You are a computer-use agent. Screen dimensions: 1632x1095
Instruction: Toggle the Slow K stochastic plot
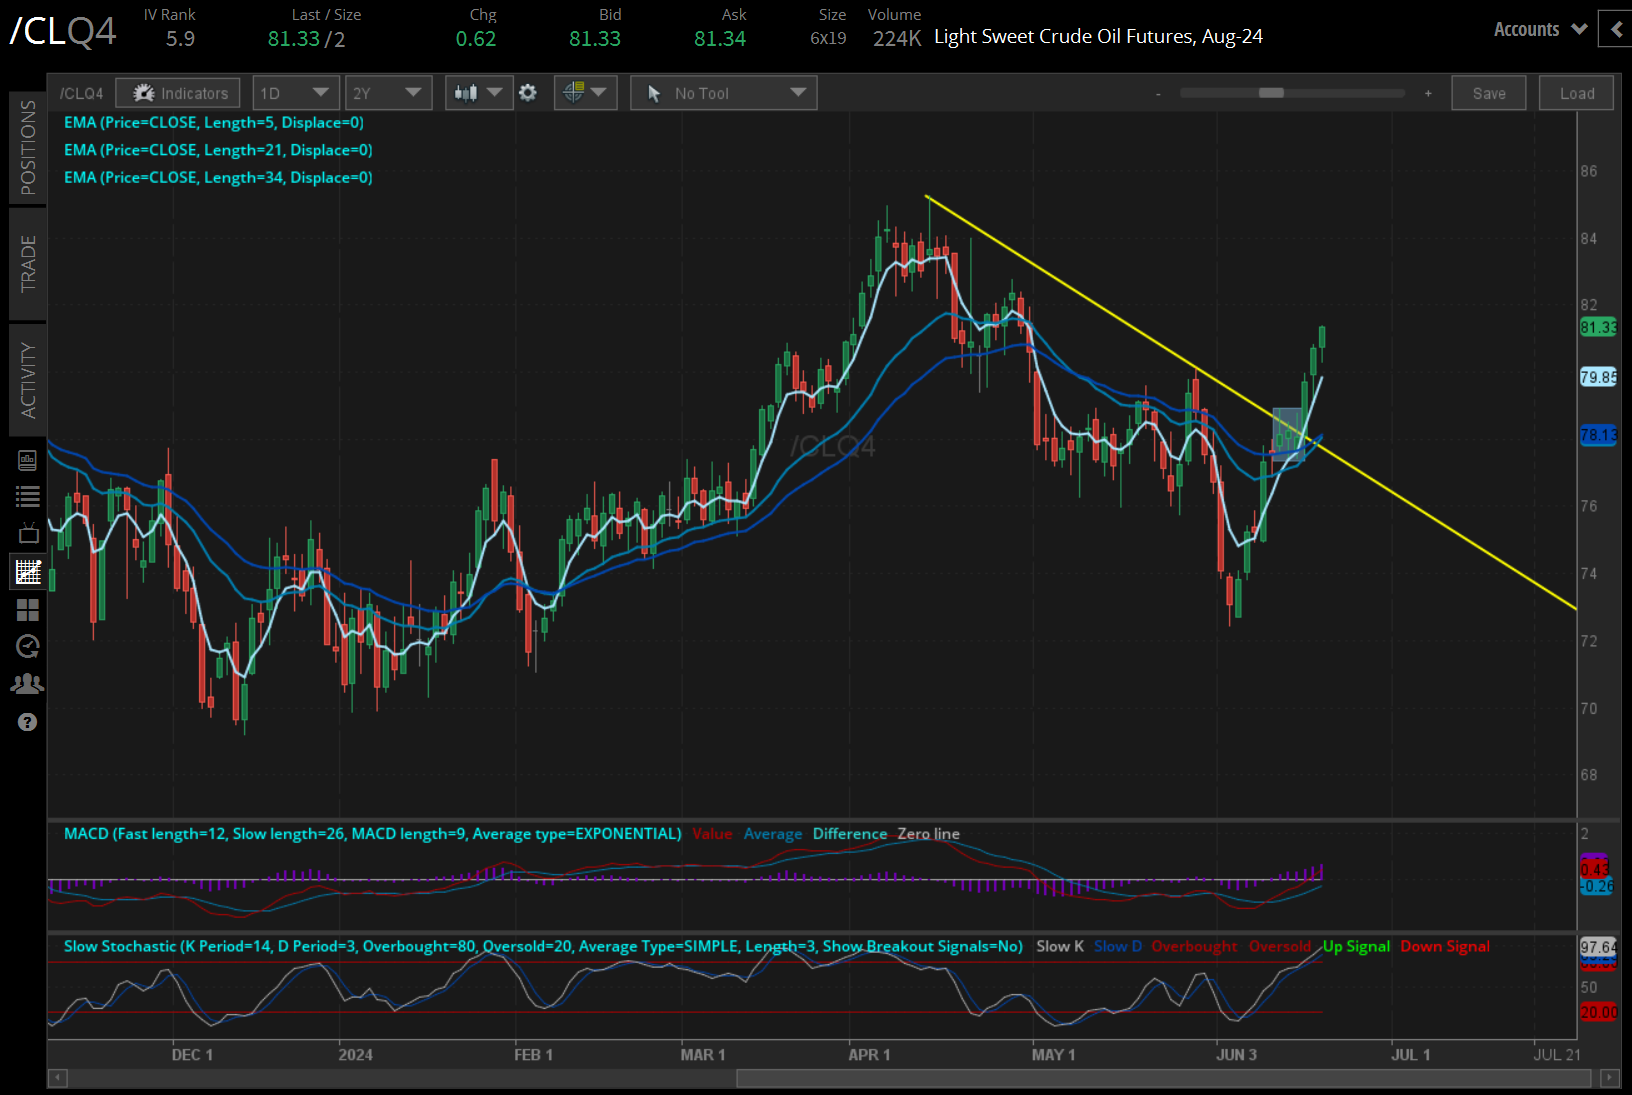[1059, 946]
